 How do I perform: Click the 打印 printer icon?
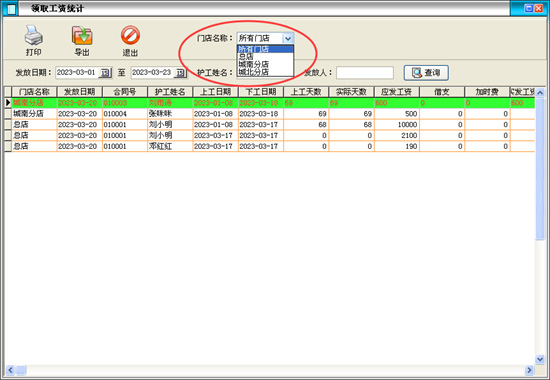(x=34, y=35)
